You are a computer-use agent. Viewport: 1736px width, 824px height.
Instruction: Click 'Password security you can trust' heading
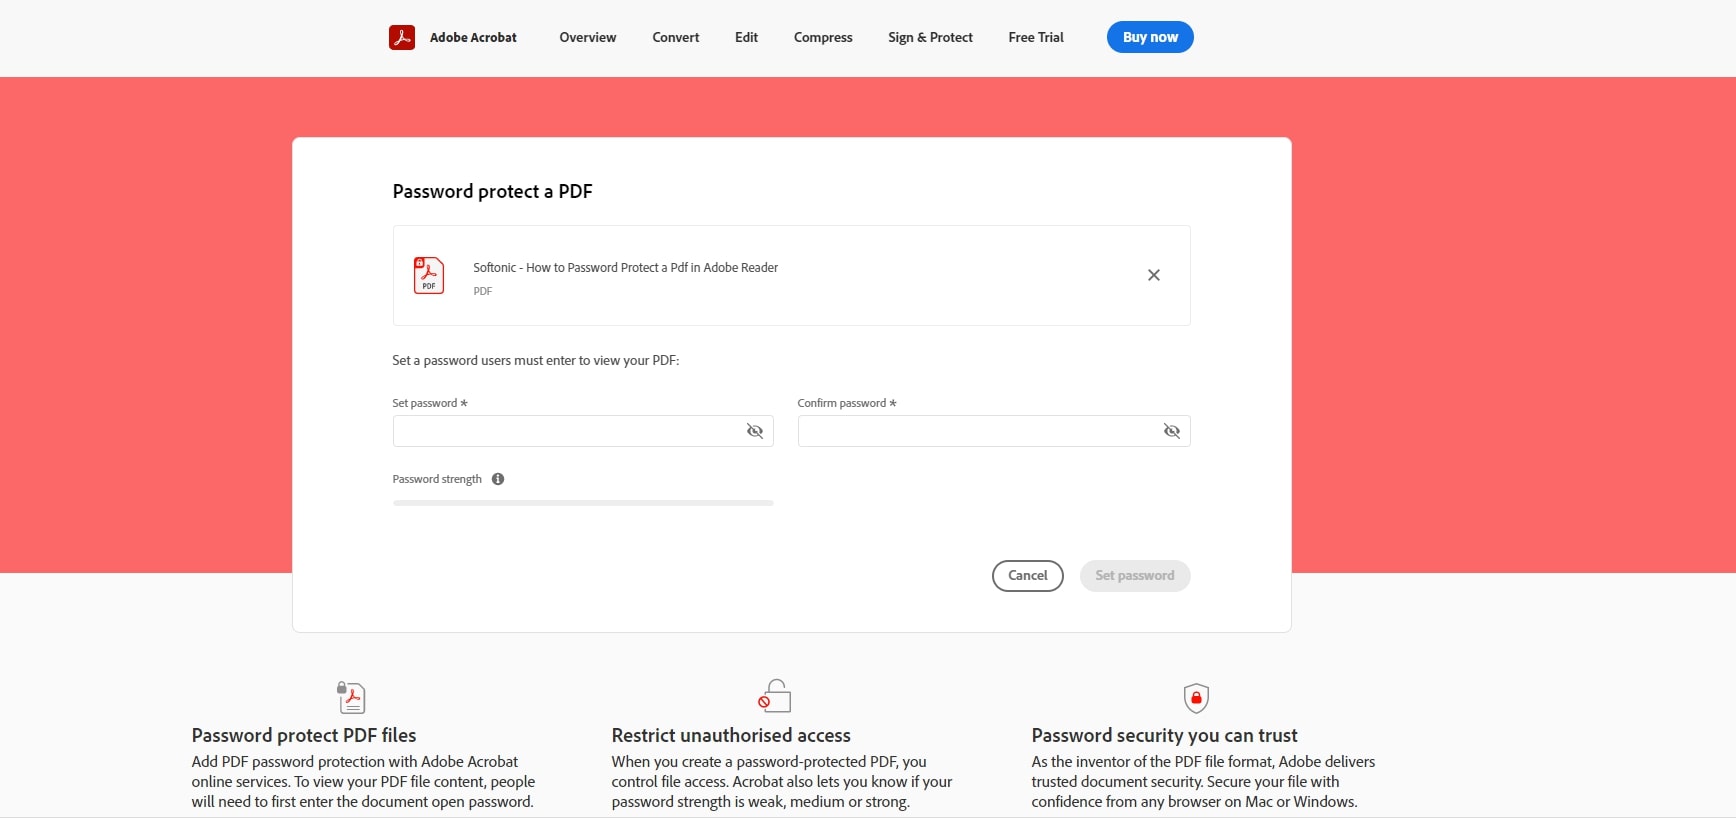pos(1164,735)
